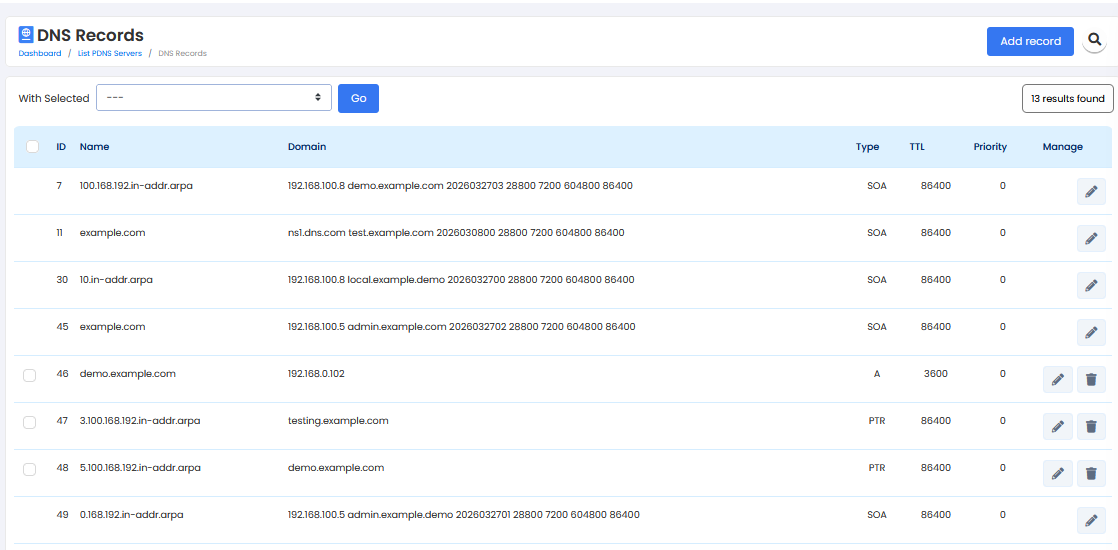Check the box for record ID 46
The image size is (1118, 550).
[29, 375]
